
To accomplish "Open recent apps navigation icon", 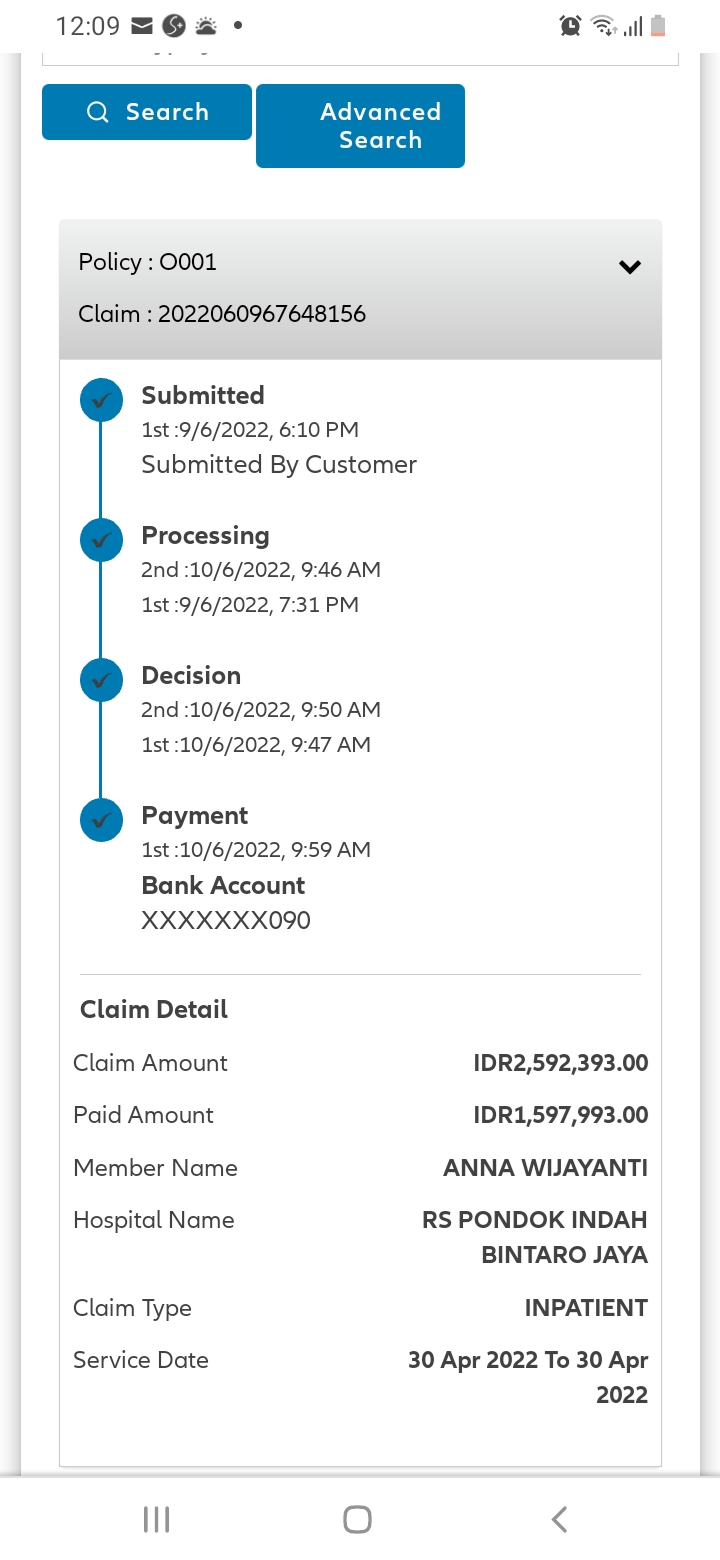I will 156,1519.
